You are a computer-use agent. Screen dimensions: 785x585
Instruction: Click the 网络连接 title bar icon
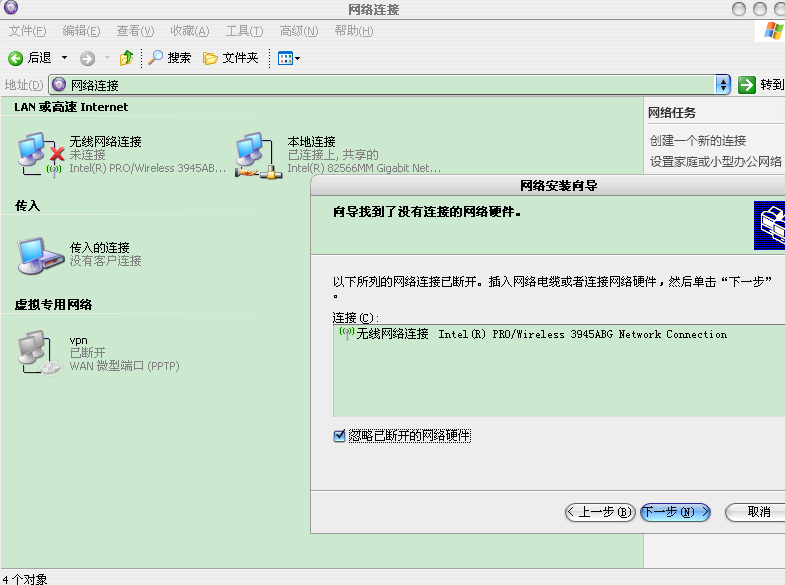tap(11, 8)
